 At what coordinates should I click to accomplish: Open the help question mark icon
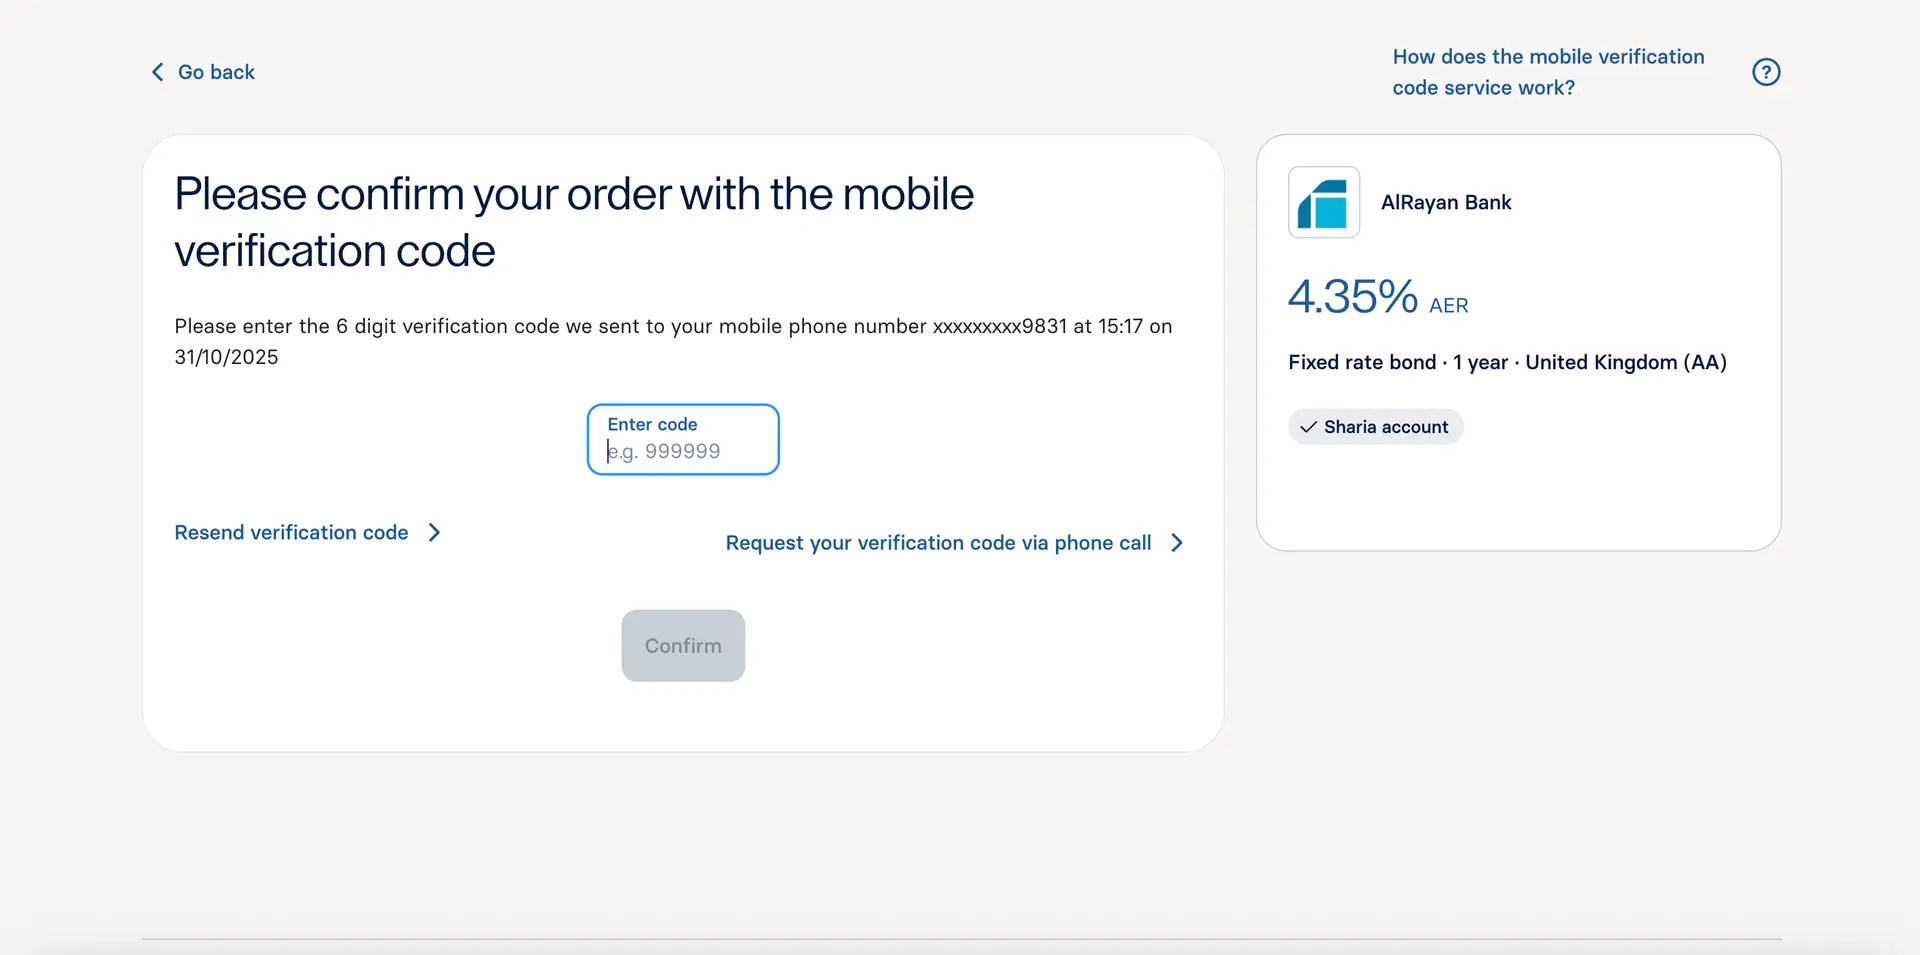pyautogui.click(x=1767, y=72)
